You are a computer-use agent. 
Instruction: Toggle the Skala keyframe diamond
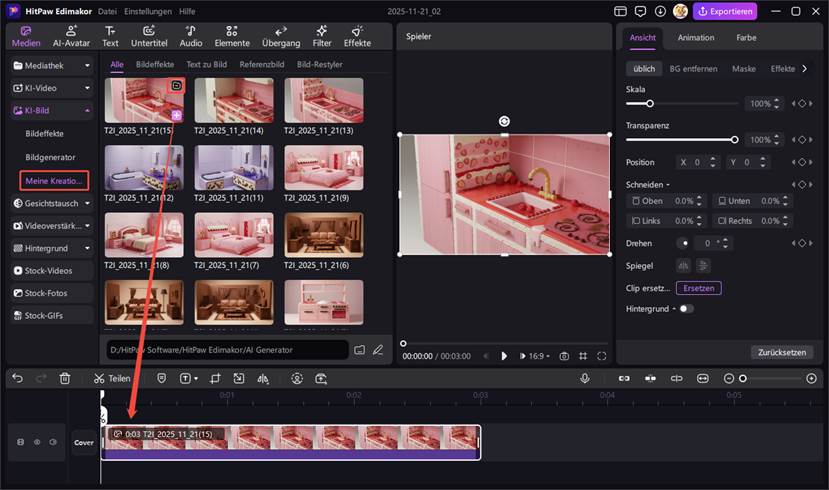point(801,104)
